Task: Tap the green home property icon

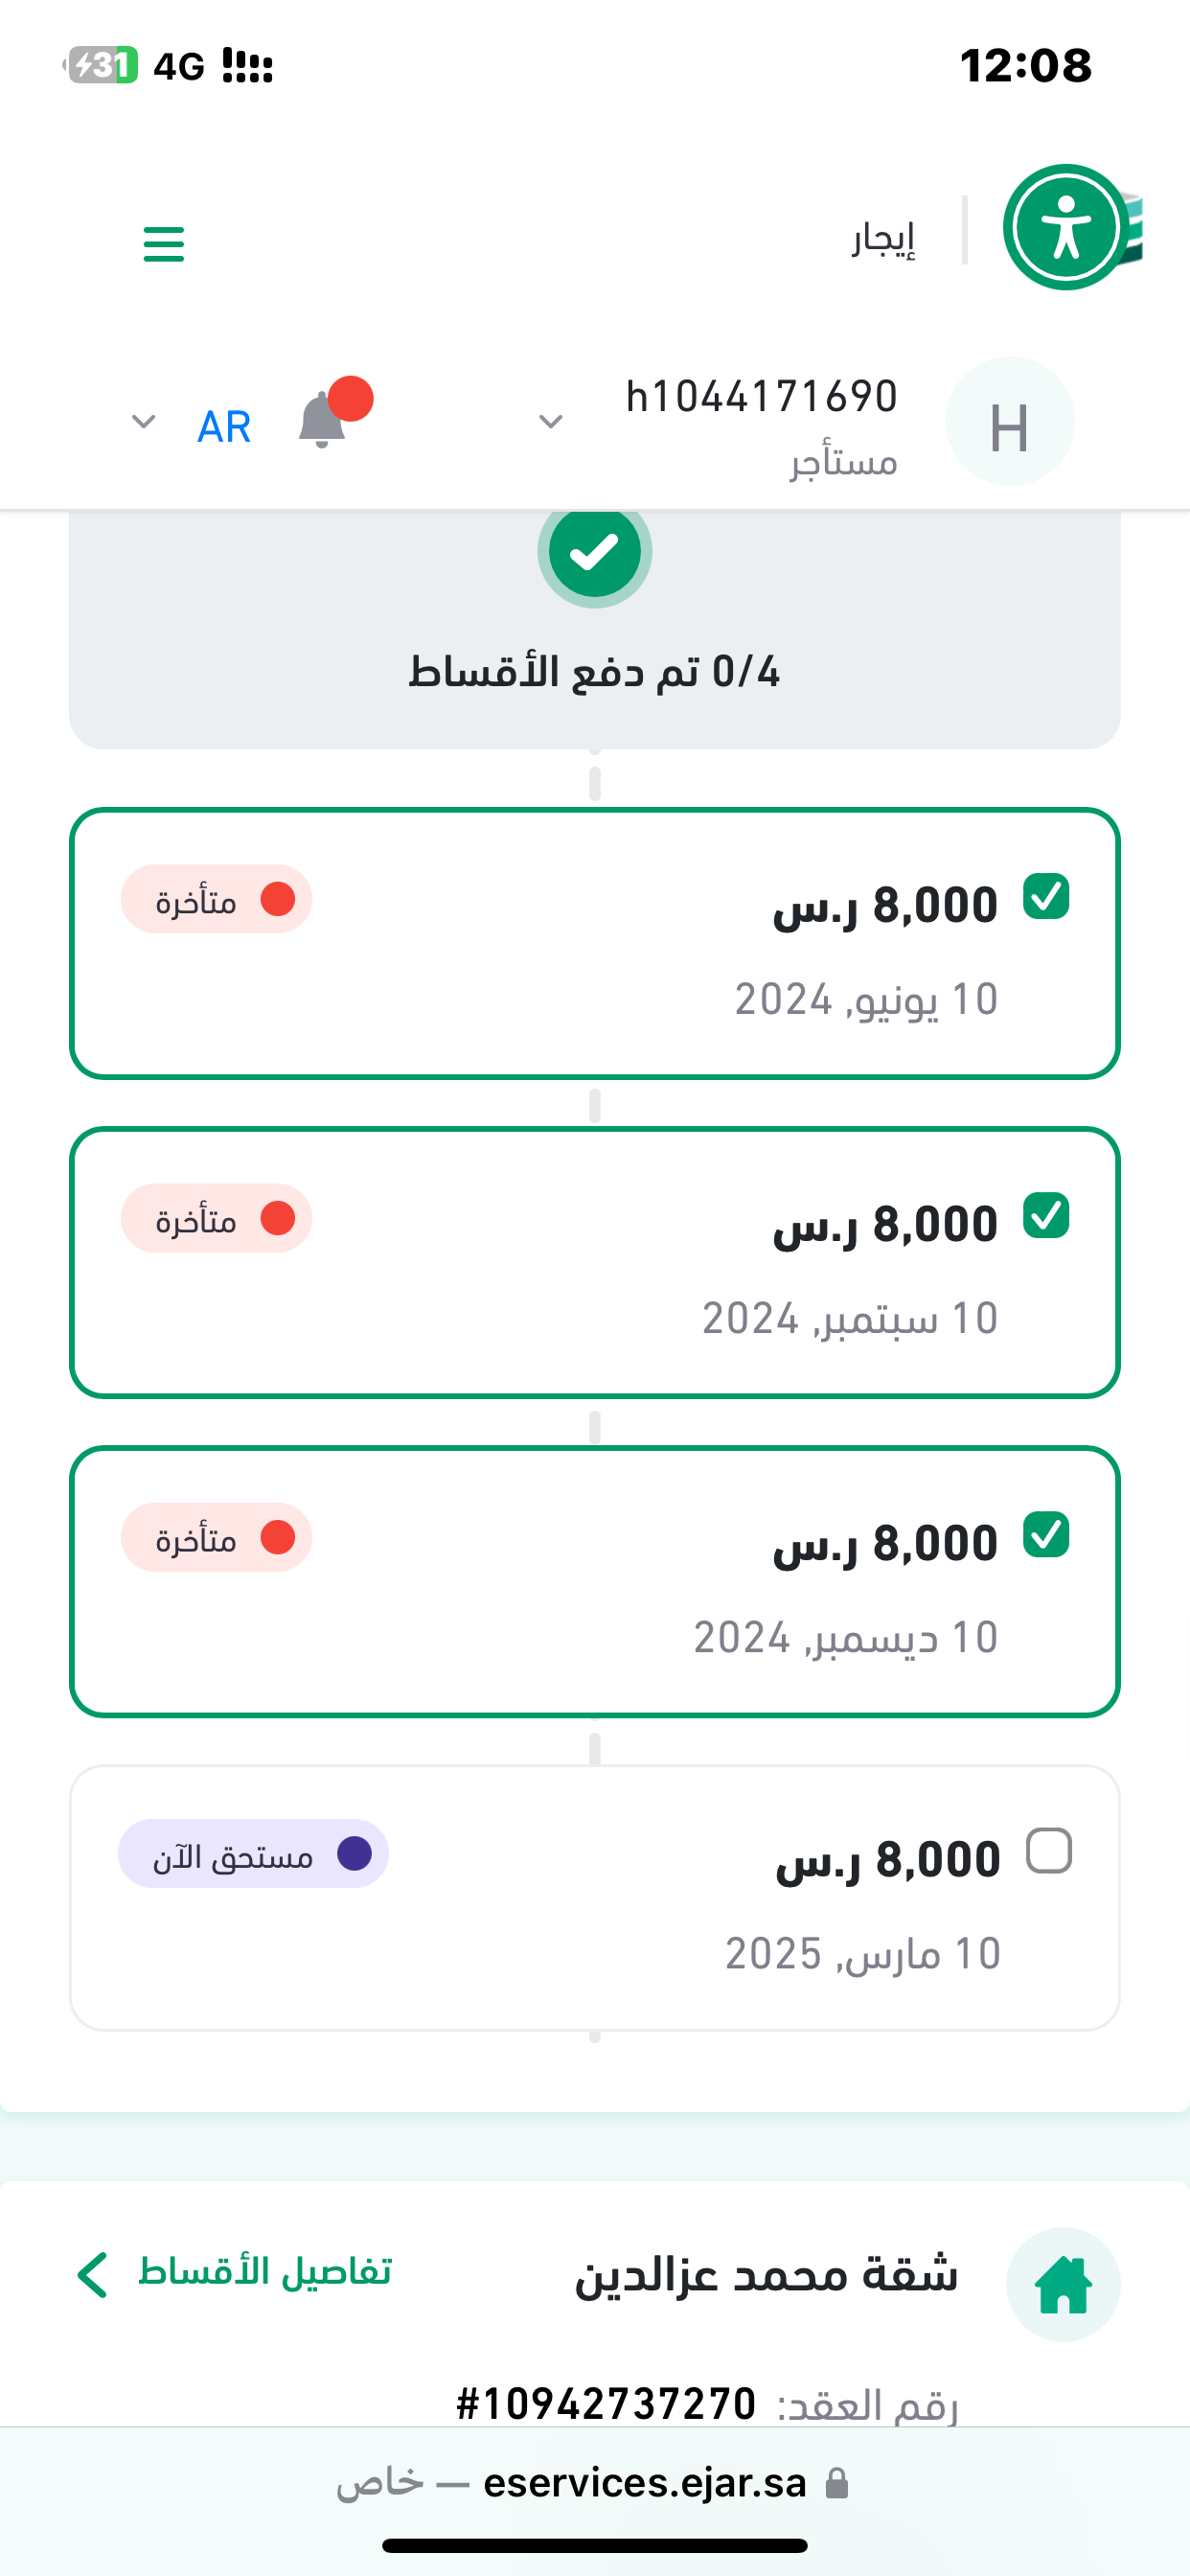Action: click(1062, 2284)
